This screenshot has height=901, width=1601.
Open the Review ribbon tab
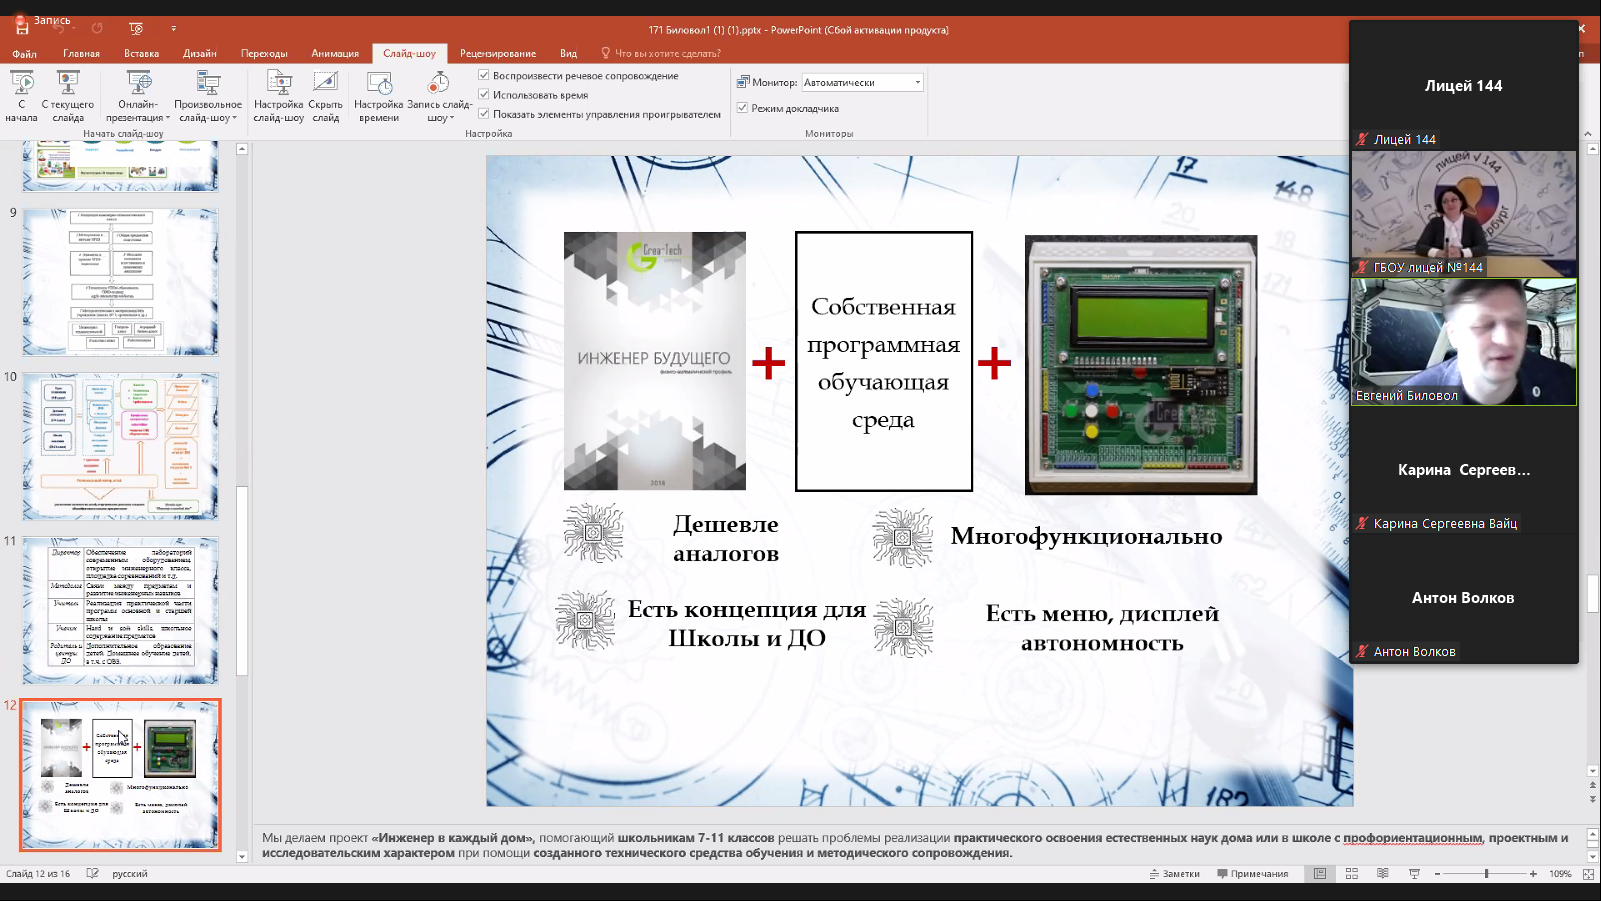pos(498,54)
